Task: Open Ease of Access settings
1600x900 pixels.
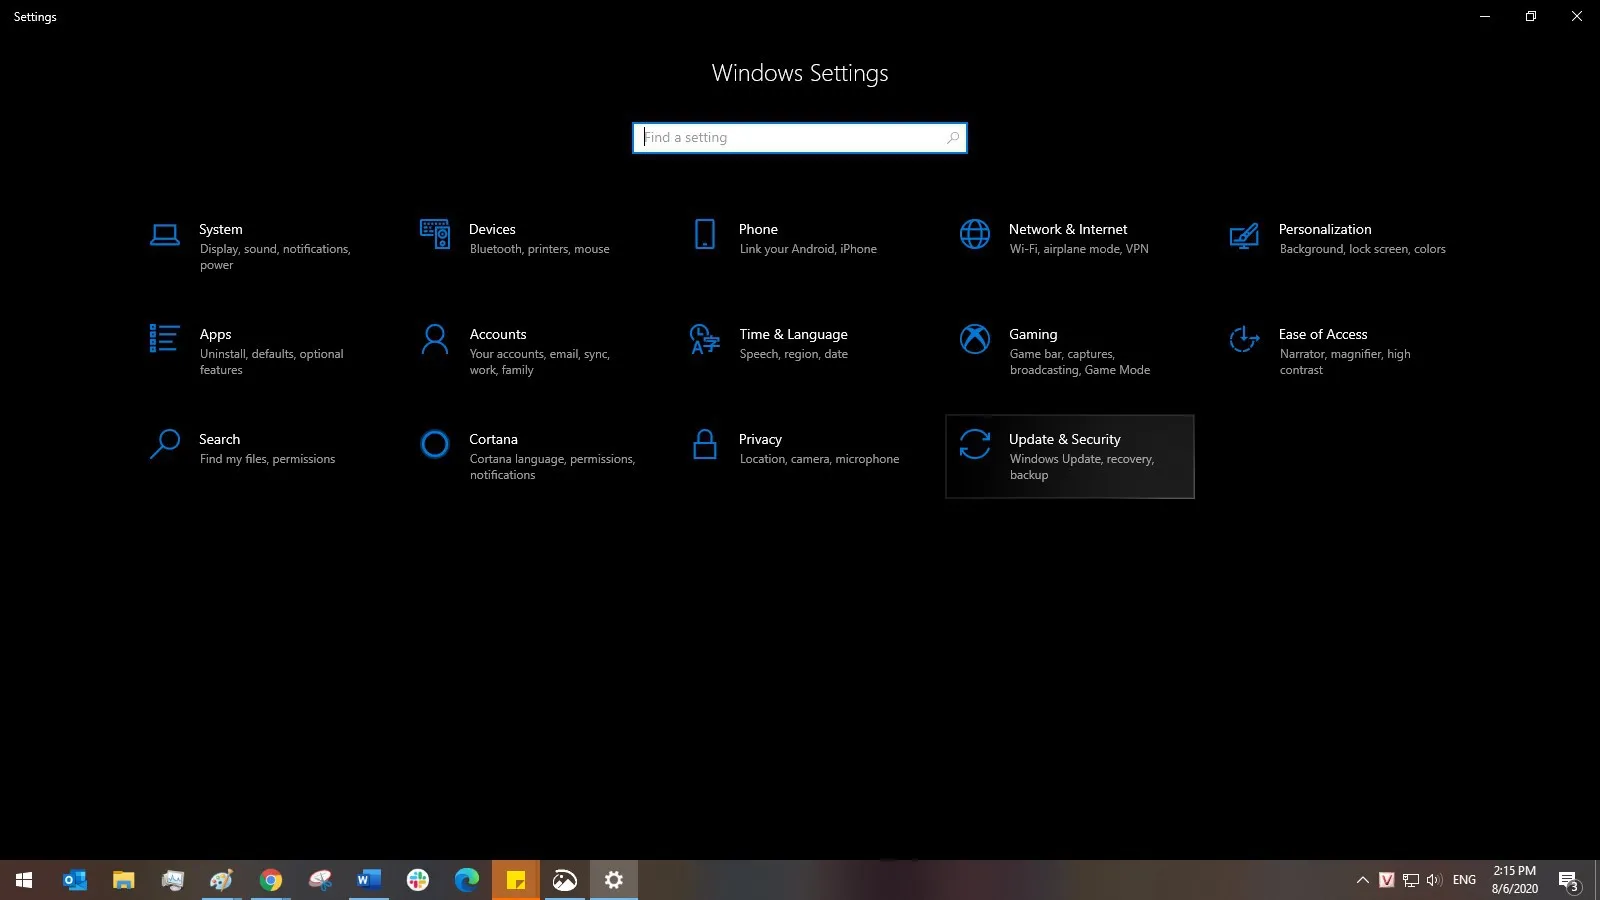Action: point(1340,351)
